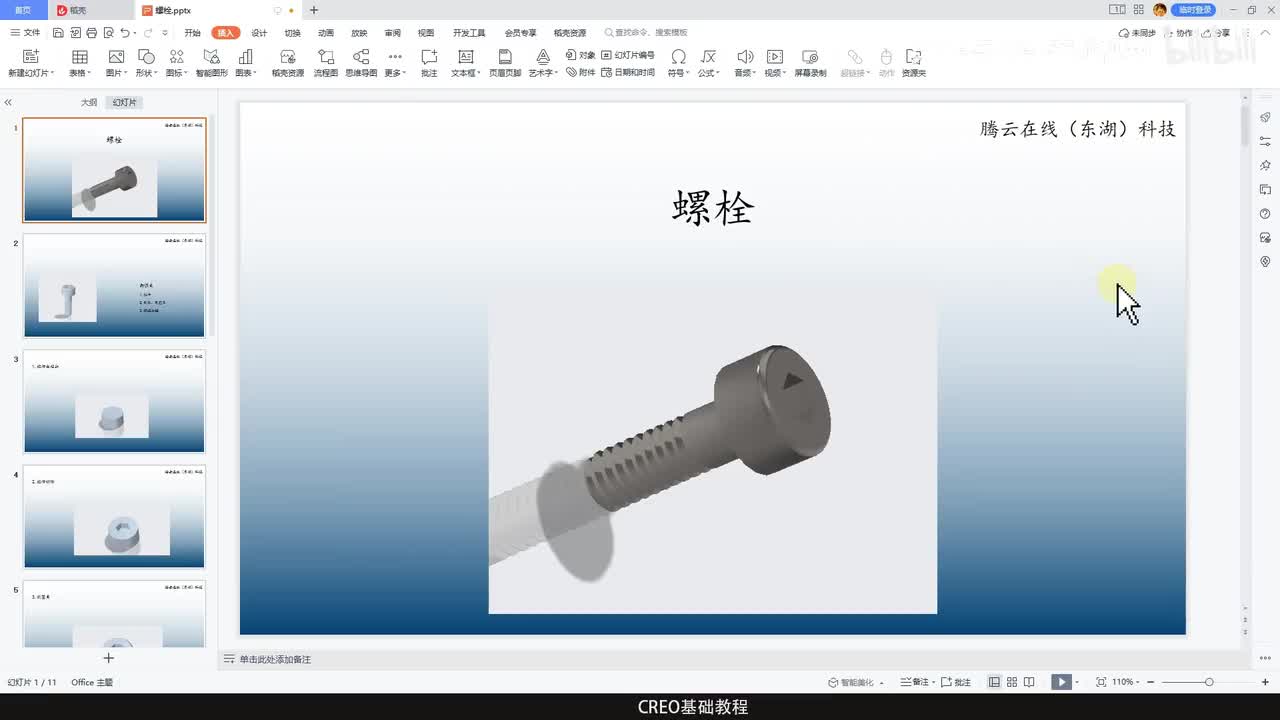This screenshot has width=1280, height=720.
Task: Click the 图片 picture insert icon
Action: (x=117, y=58)
